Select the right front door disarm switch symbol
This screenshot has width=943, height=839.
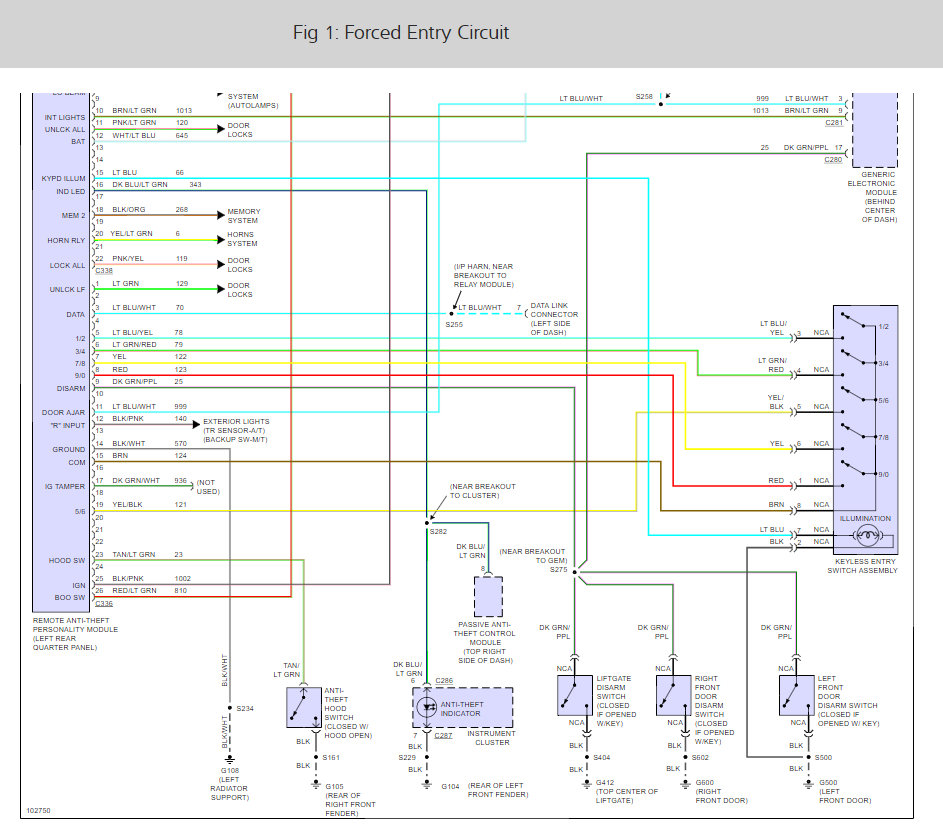coord(673,695)
